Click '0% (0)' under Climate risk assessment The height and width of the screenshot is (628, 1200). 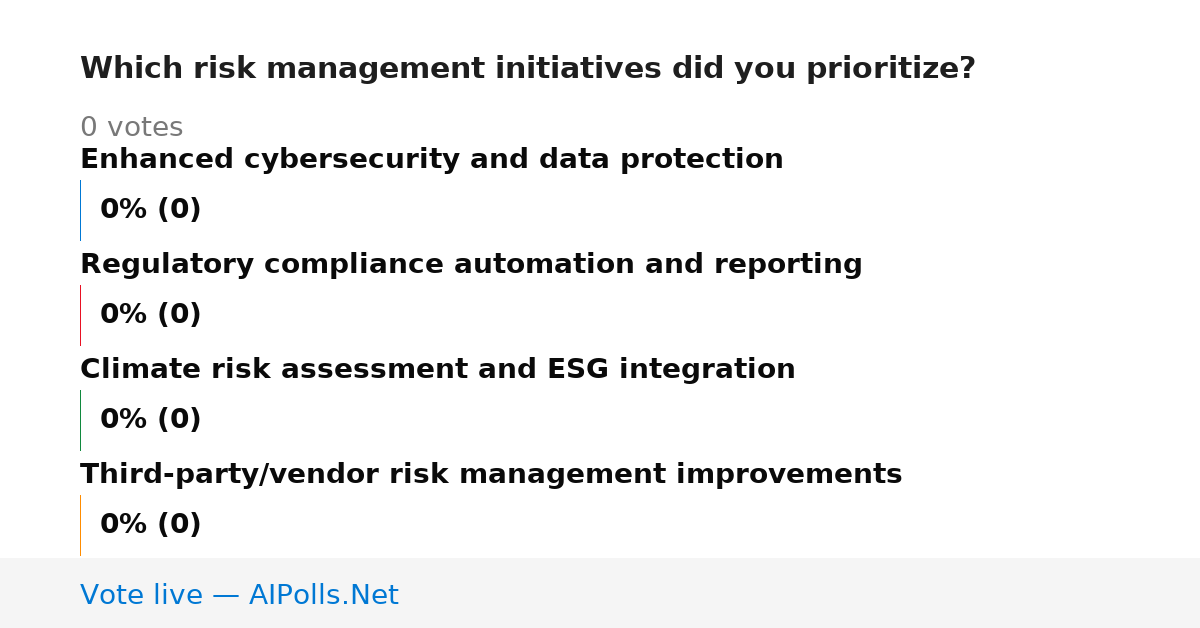coord(150,420)
